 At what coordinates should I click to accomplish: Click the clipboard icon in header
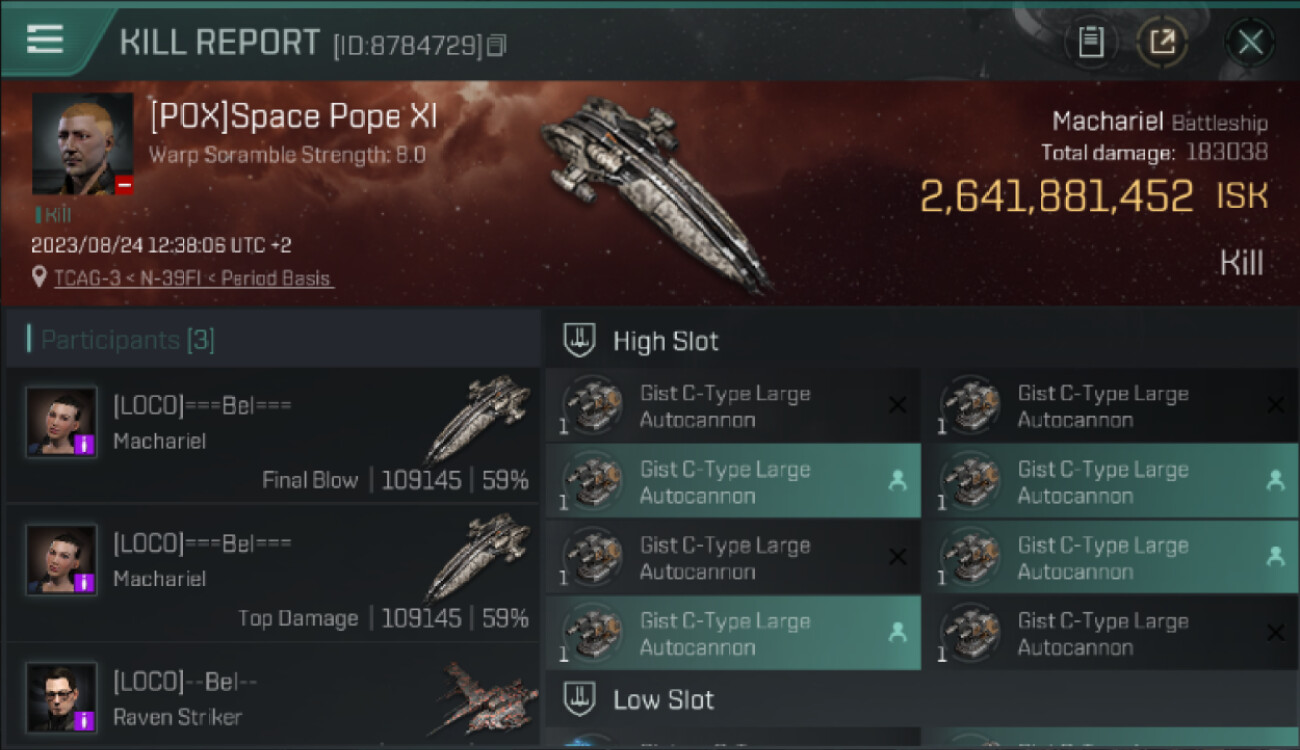(x=1090, y=42)
